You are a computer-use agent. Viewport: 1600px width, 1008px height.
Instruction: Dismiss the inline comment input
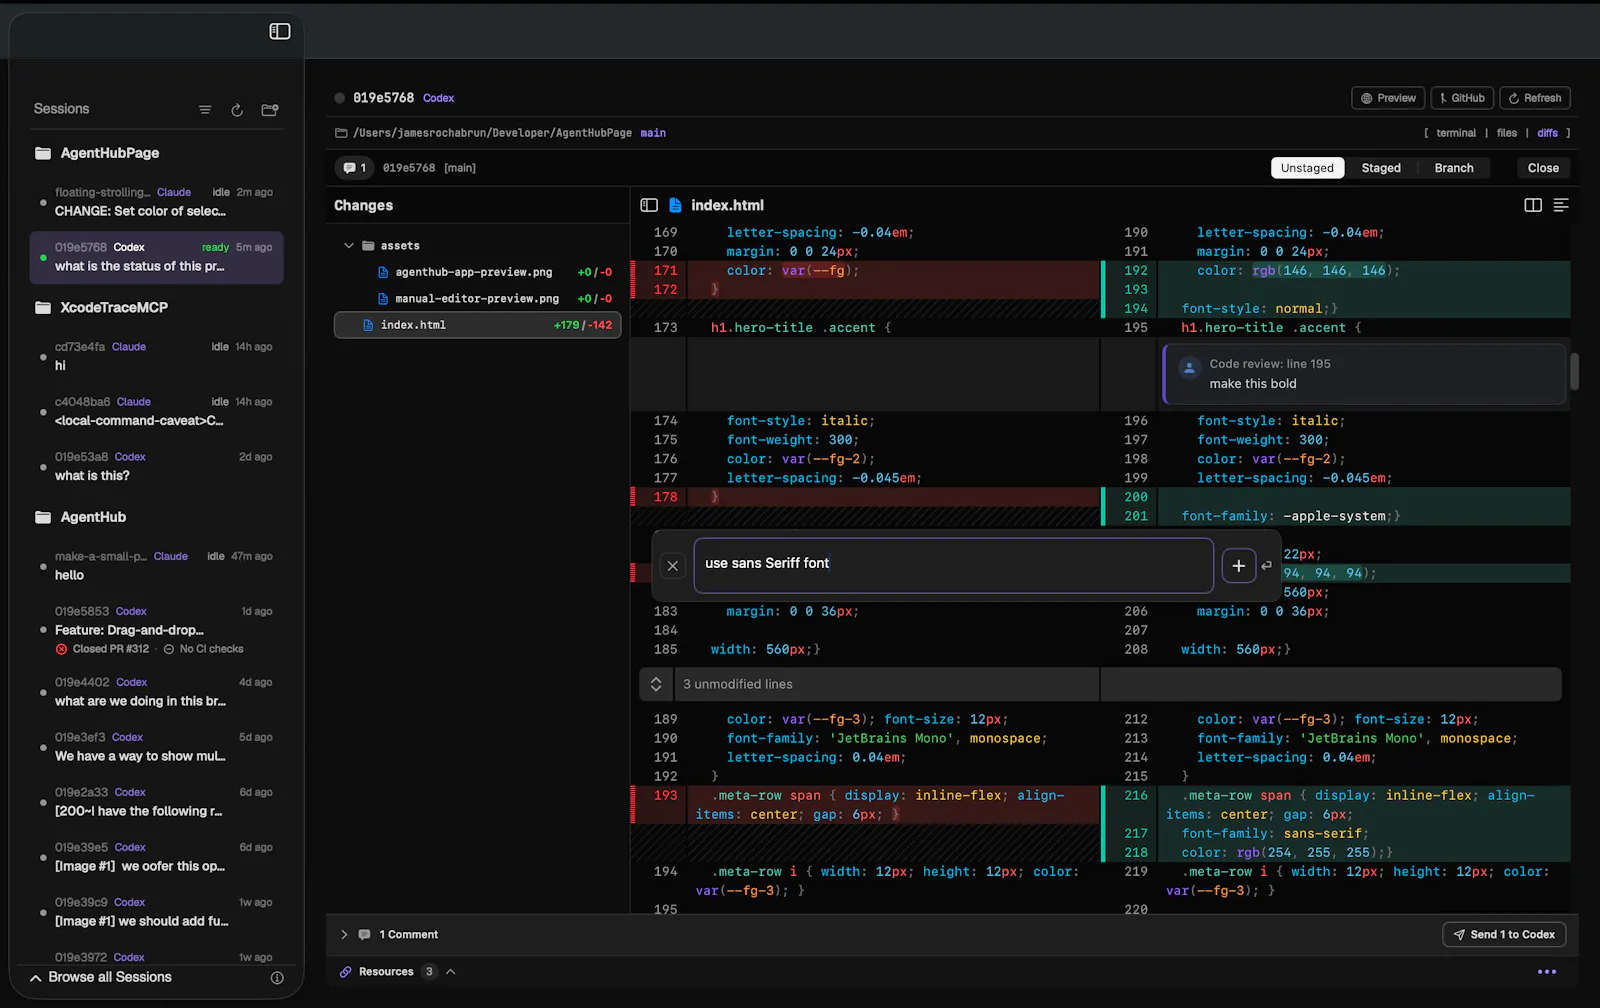tap(673, 566)
